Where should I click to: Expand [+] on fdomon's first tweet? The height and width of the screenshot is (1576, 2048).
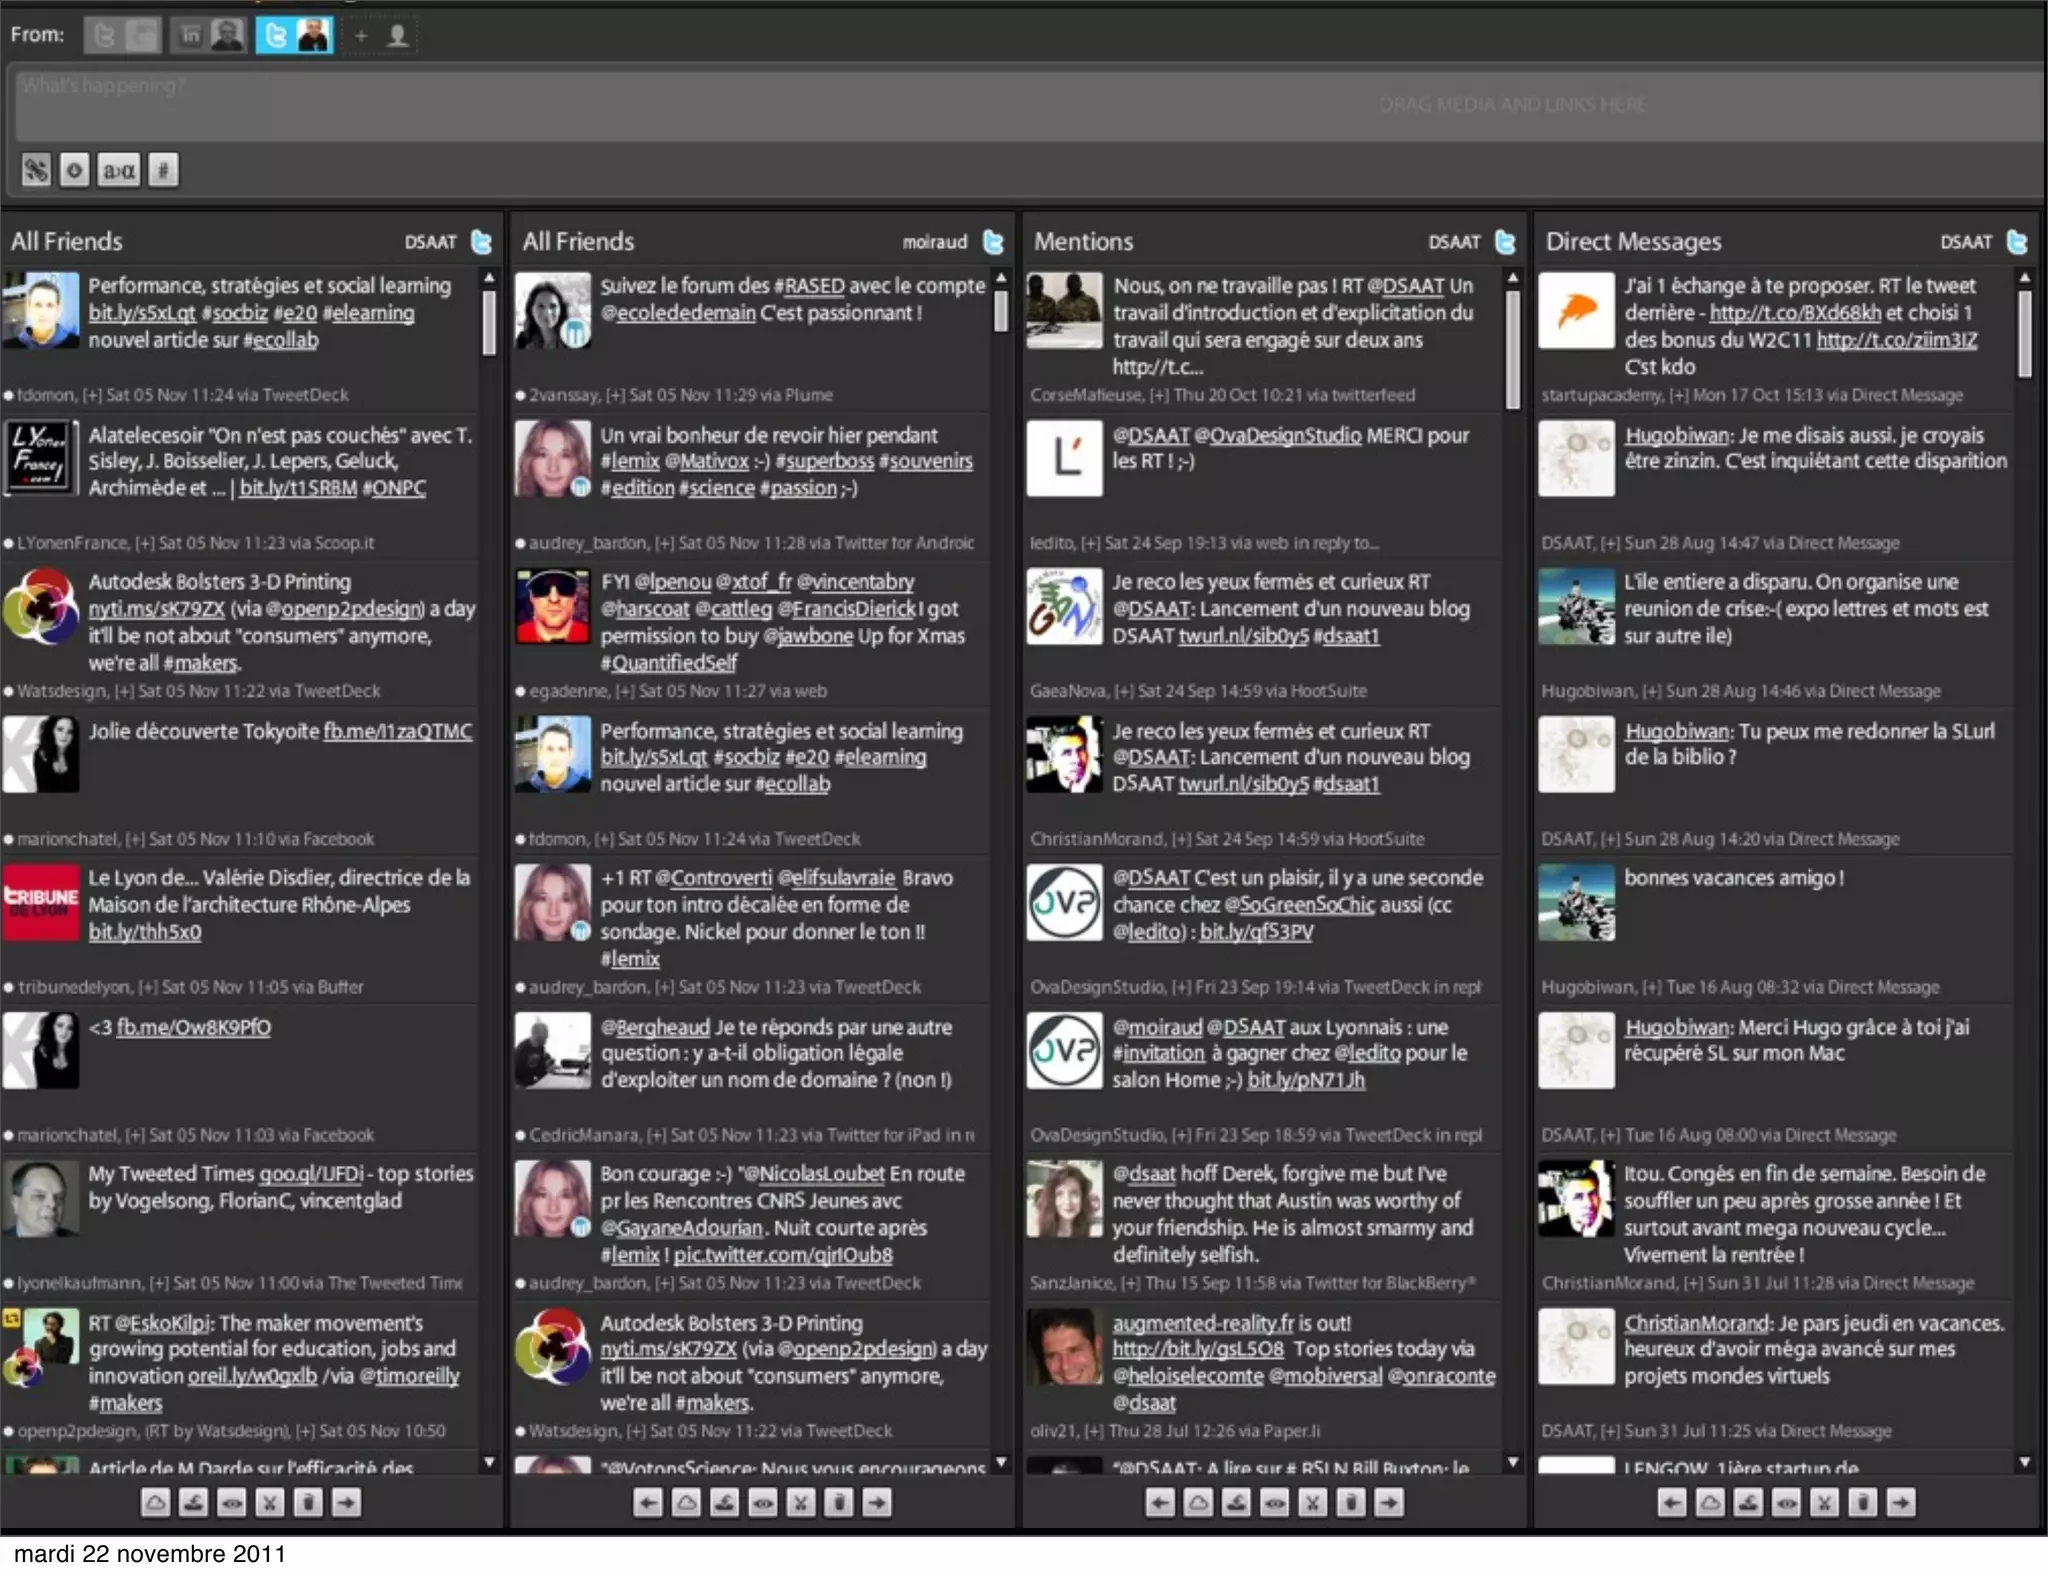click(x=92, y=395)
